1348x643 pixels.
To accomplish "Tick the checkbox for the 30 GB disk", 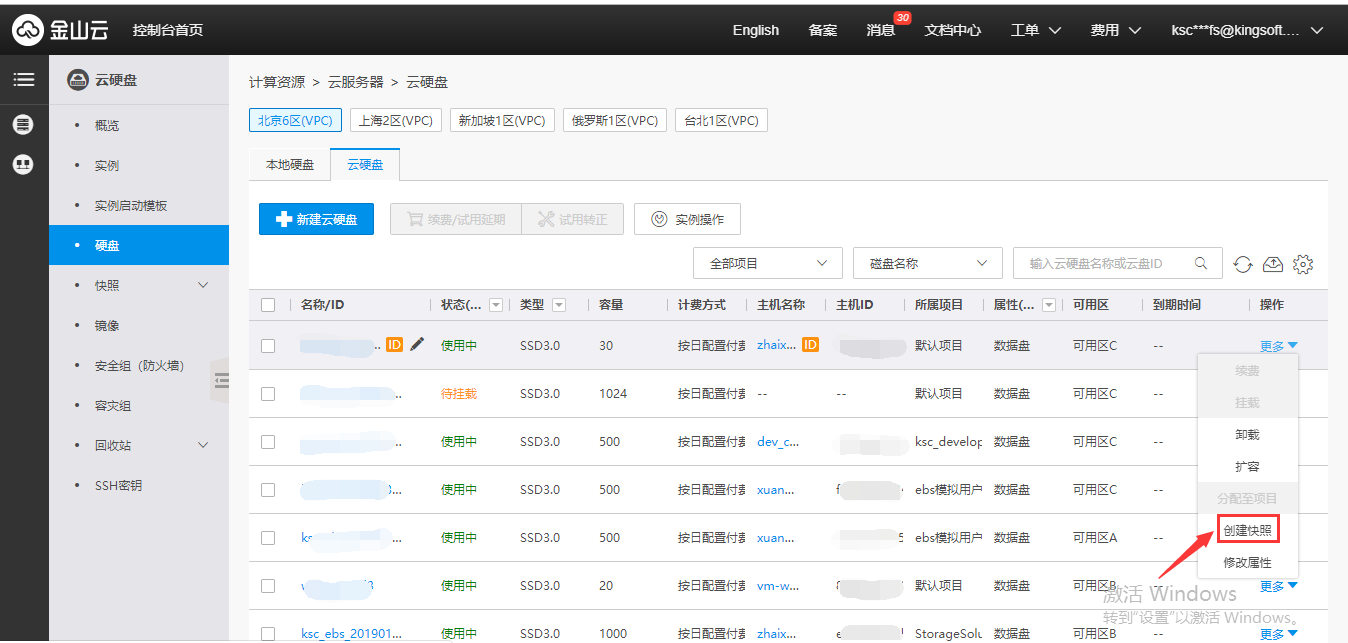I will click(x=268, y=345).
